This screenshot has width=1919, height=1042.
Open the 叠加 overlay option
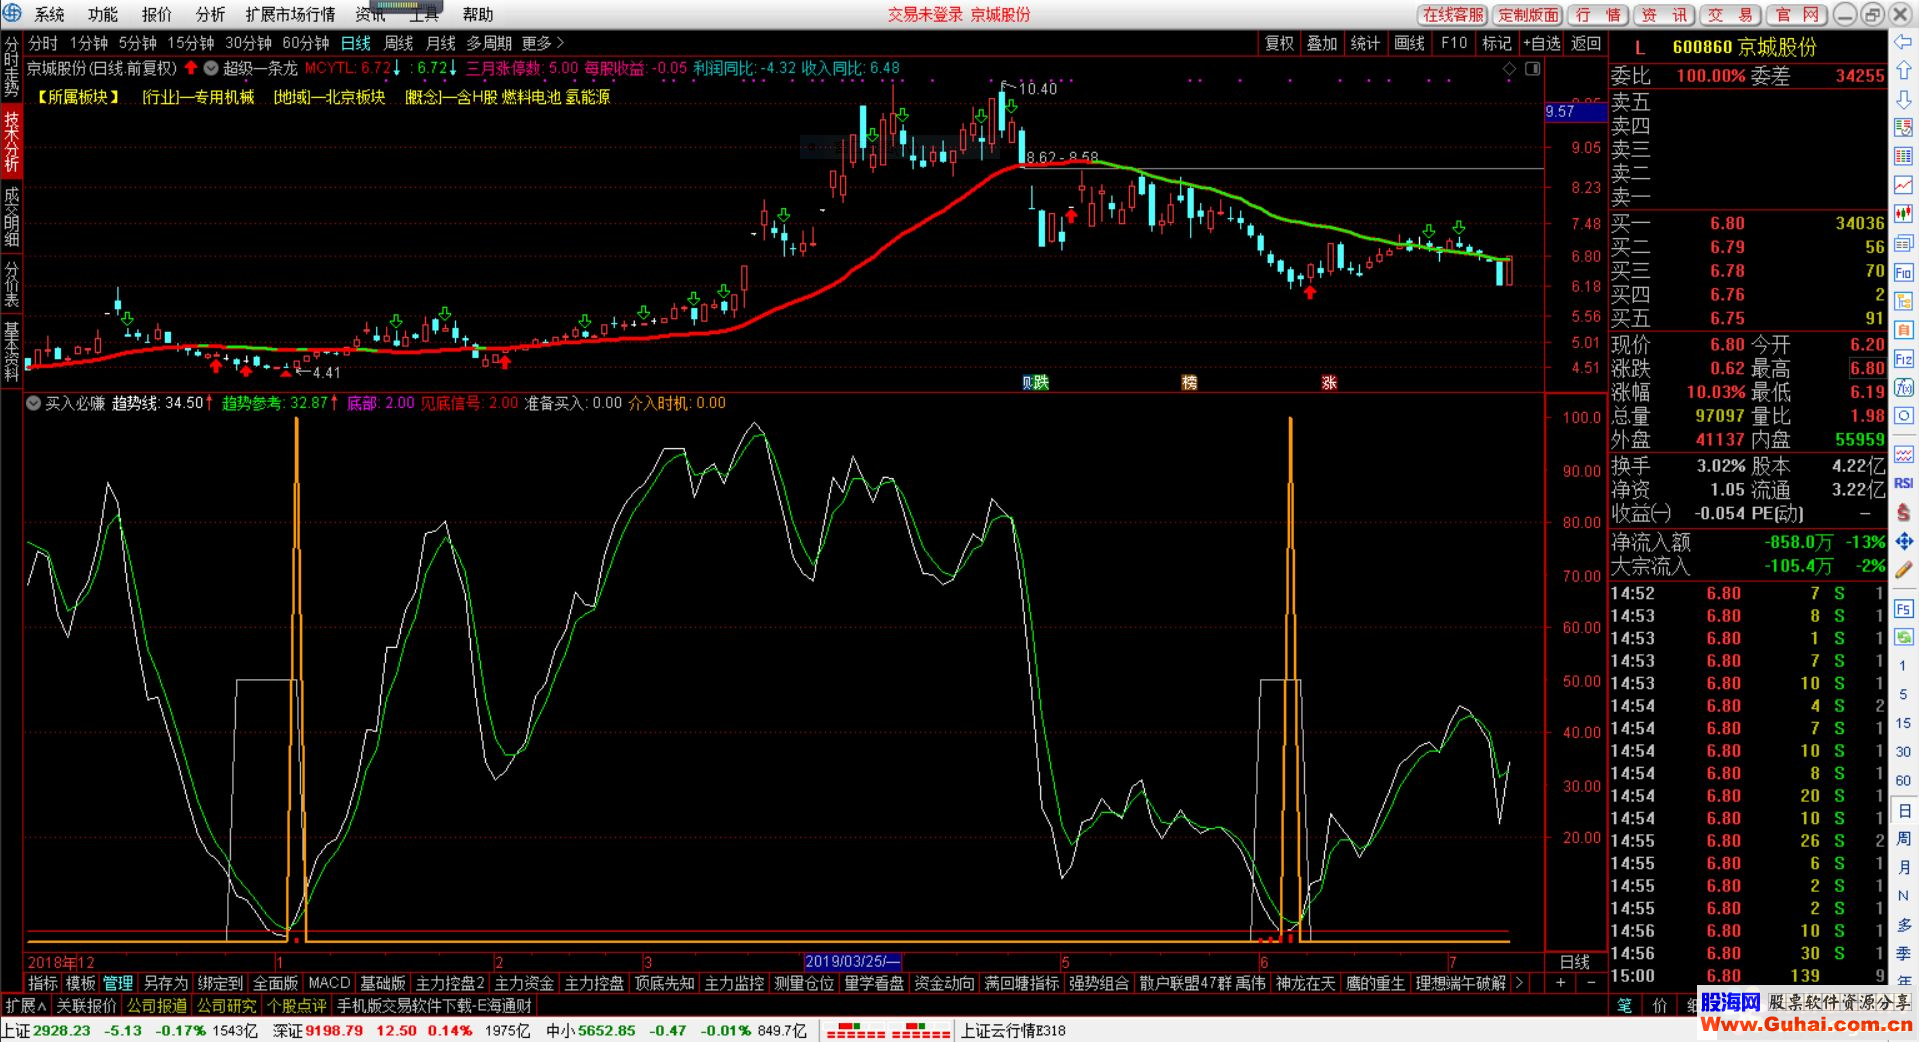[x=1321, y=43]
